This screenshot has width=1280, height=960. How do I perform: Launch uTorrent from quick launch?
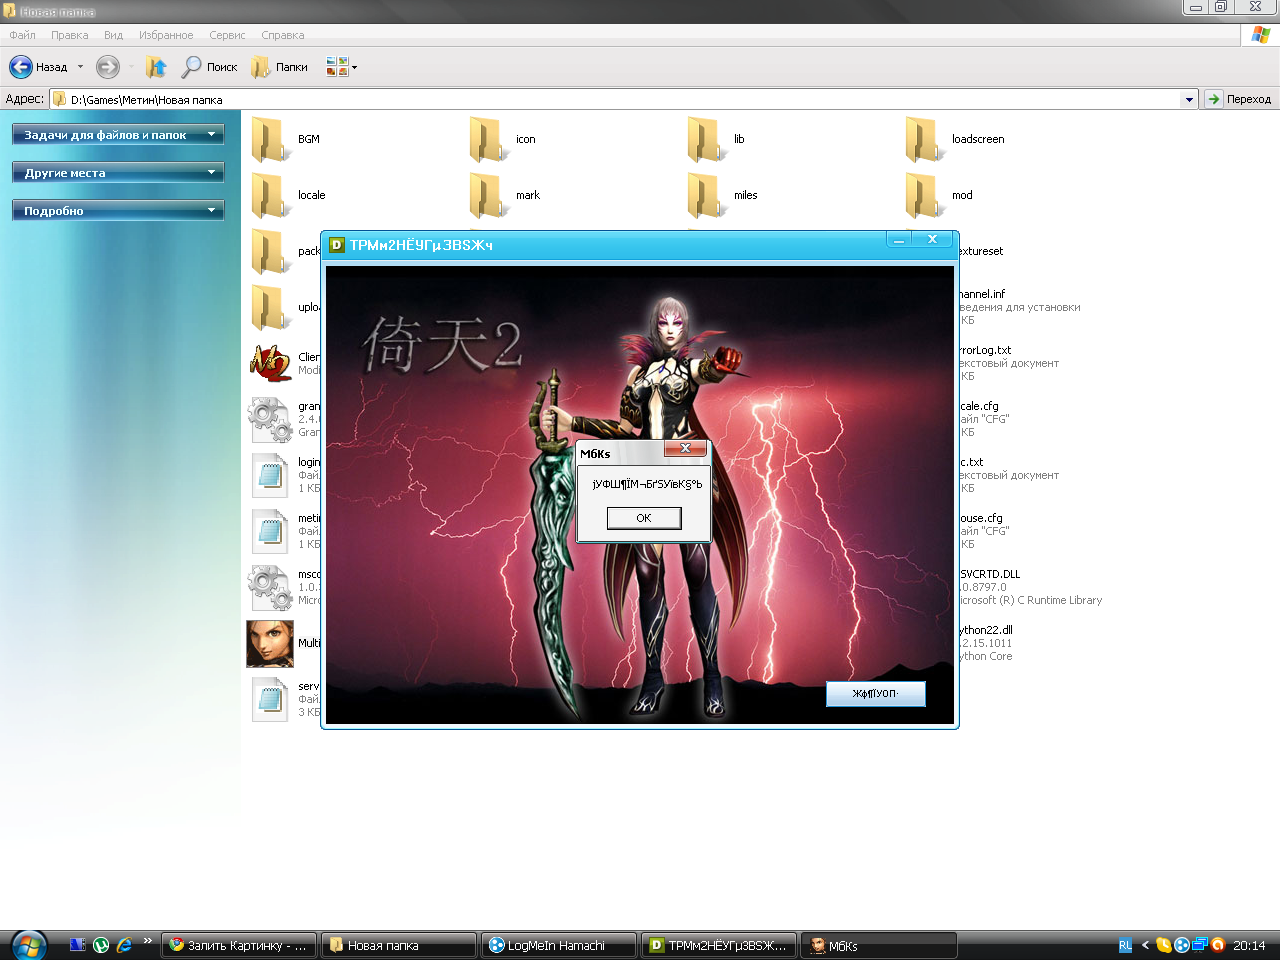pos(101,944)
